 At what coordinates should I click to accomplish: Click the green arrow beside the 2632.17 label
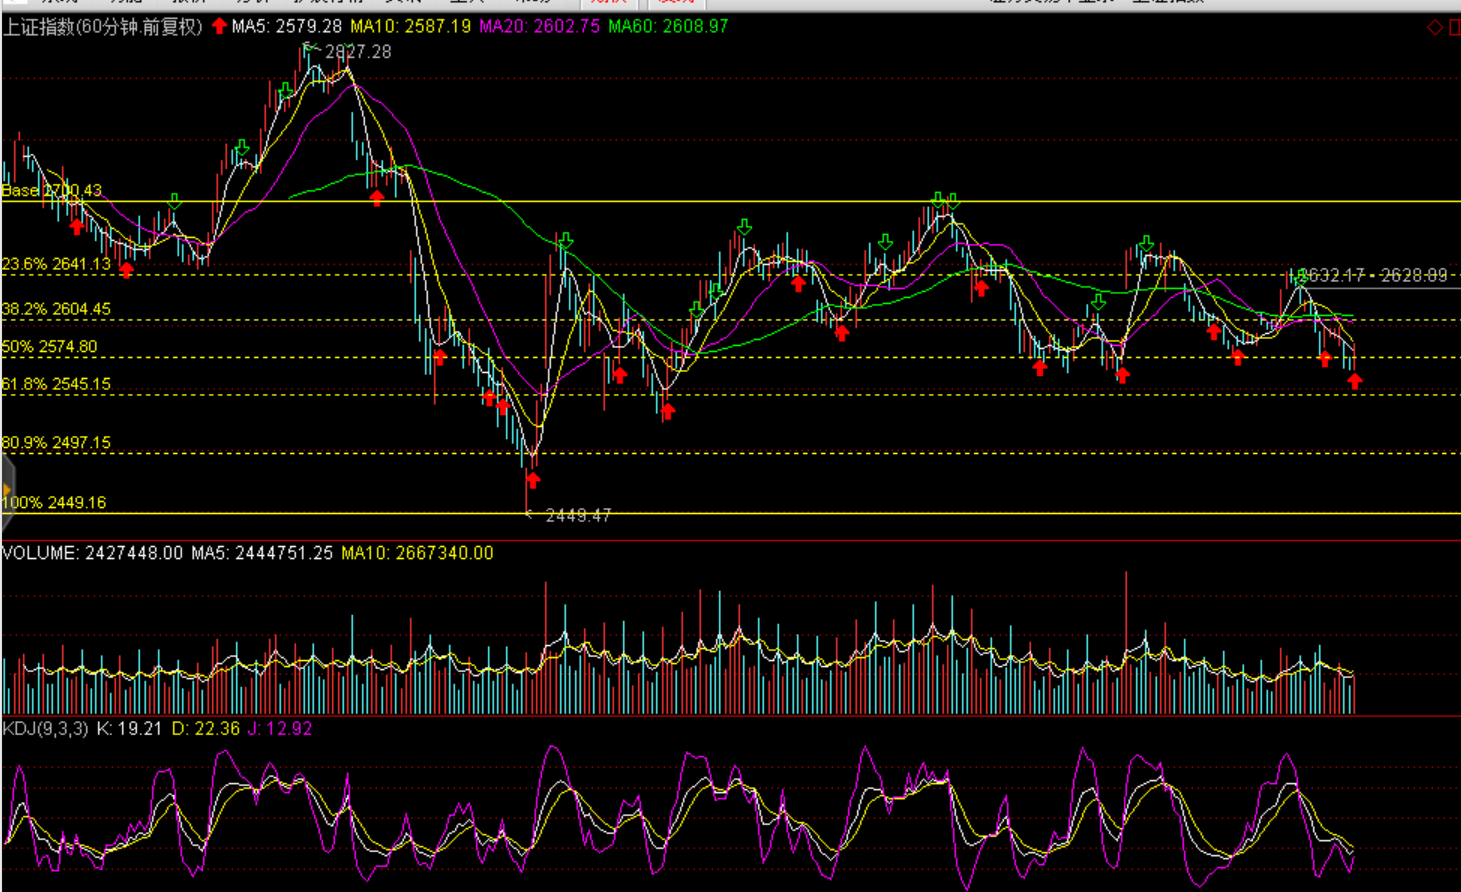coord(1298,276)
